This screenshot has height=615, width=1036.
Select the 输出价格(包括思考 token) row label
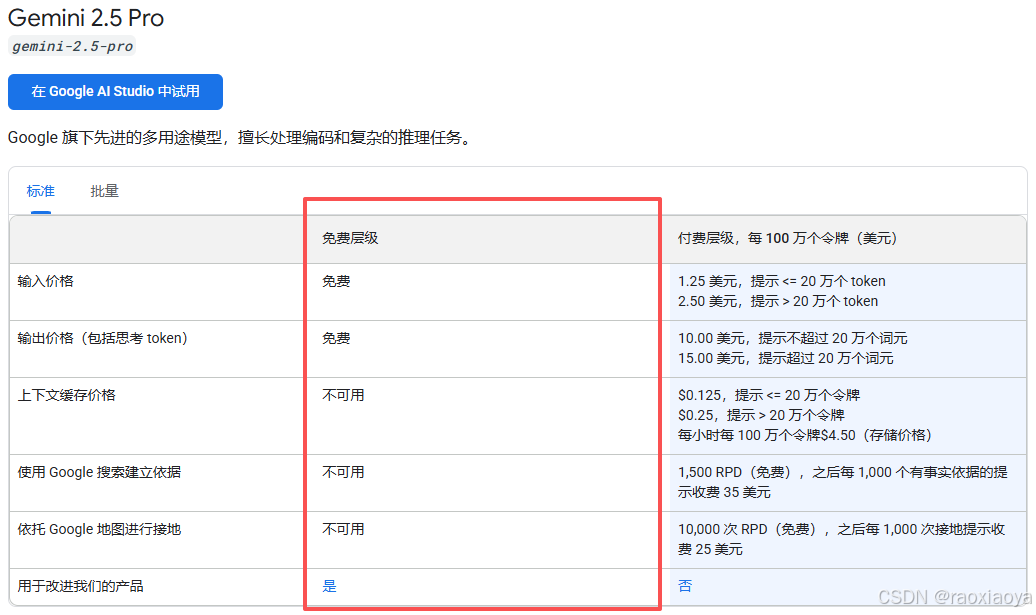[102, 338]
